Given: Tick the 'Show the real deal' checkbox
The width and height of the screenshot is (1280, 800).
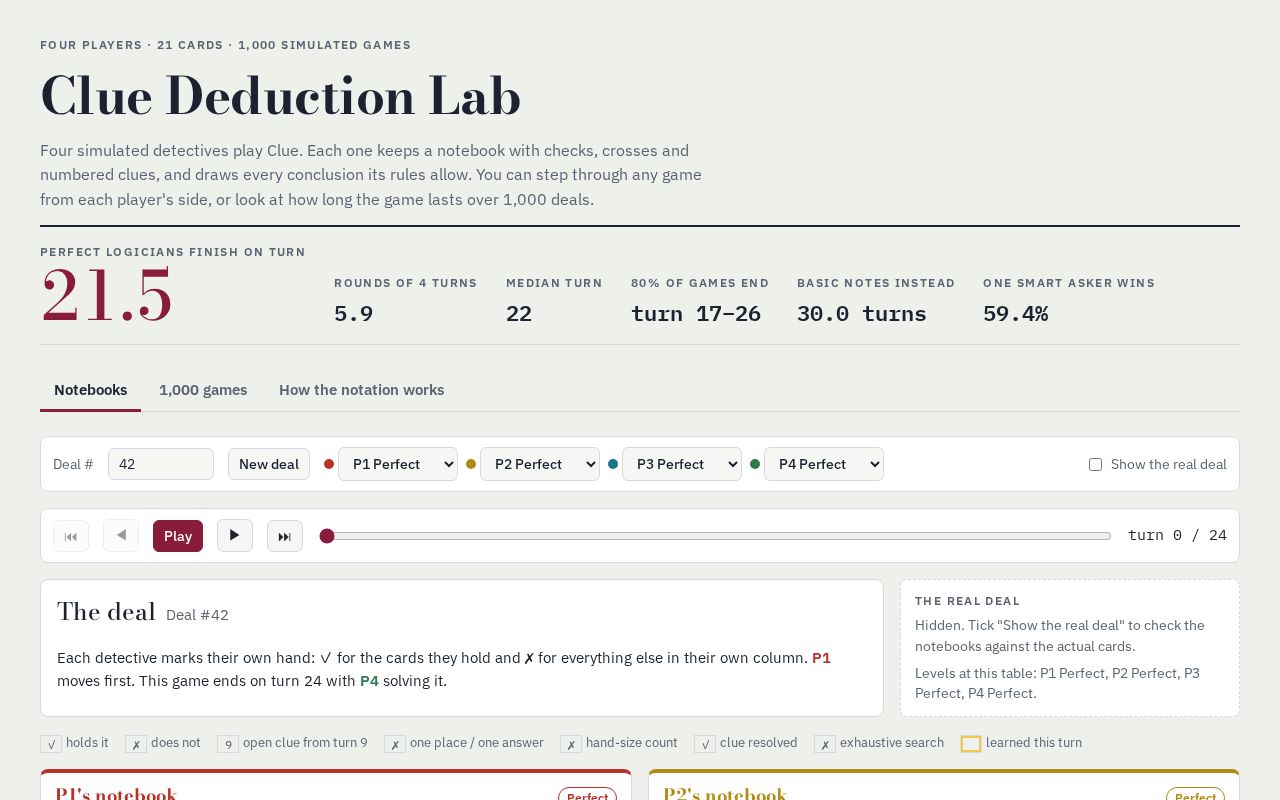Looking at the screenshot, I should pos(1095,464).
